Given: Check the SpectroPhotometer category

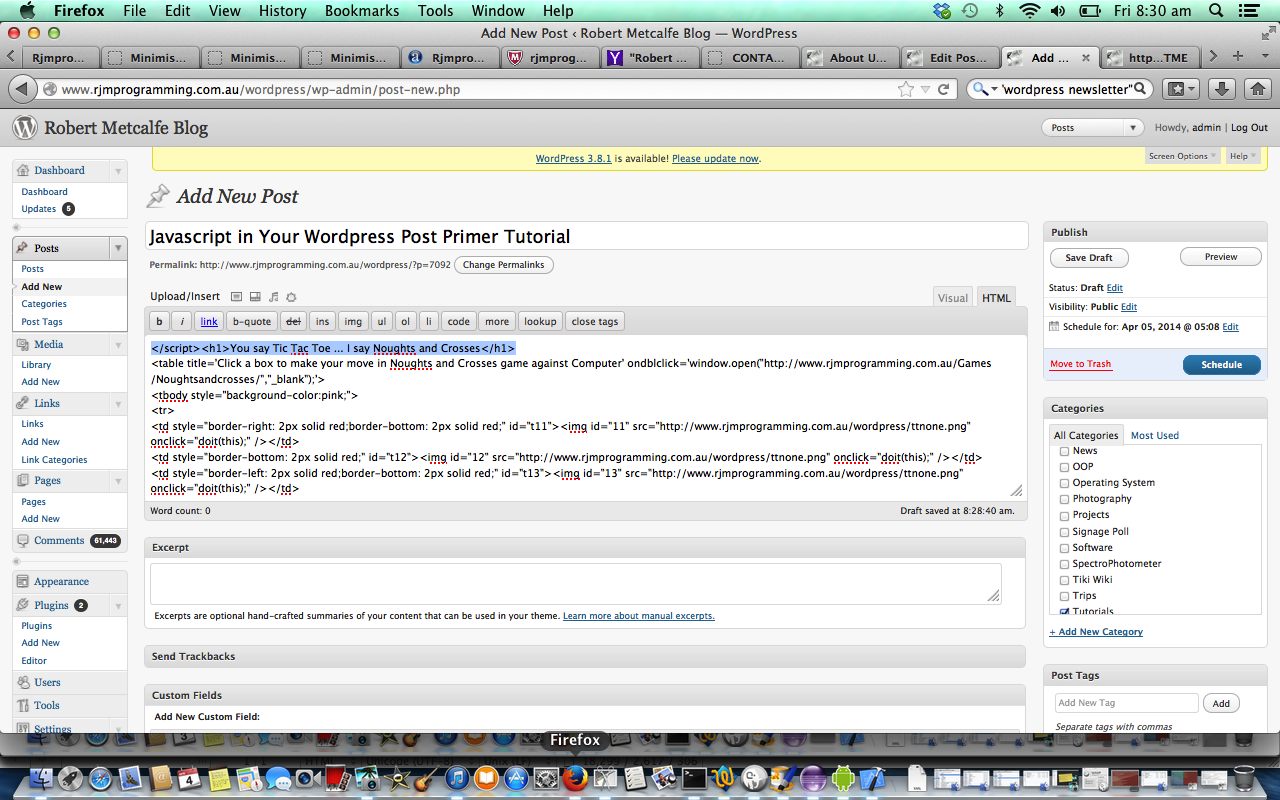Looking at the screenshot, I should (x=1064, y=564).
